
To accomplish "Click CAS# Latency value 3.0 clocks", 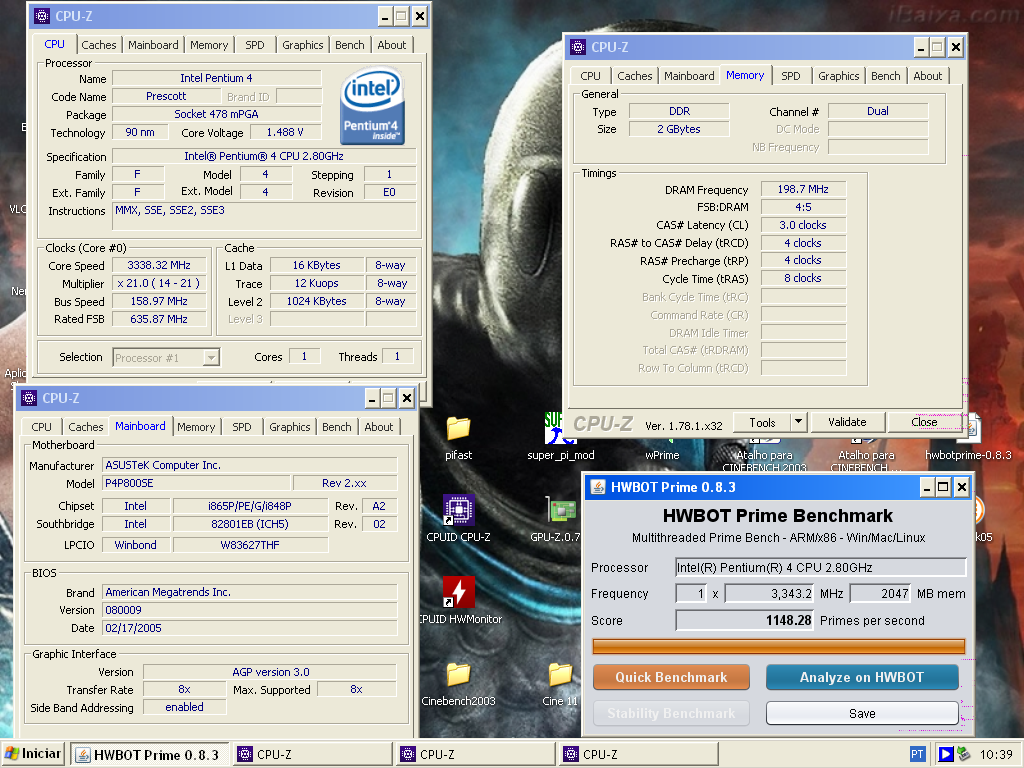I will (x=803, y=225).
